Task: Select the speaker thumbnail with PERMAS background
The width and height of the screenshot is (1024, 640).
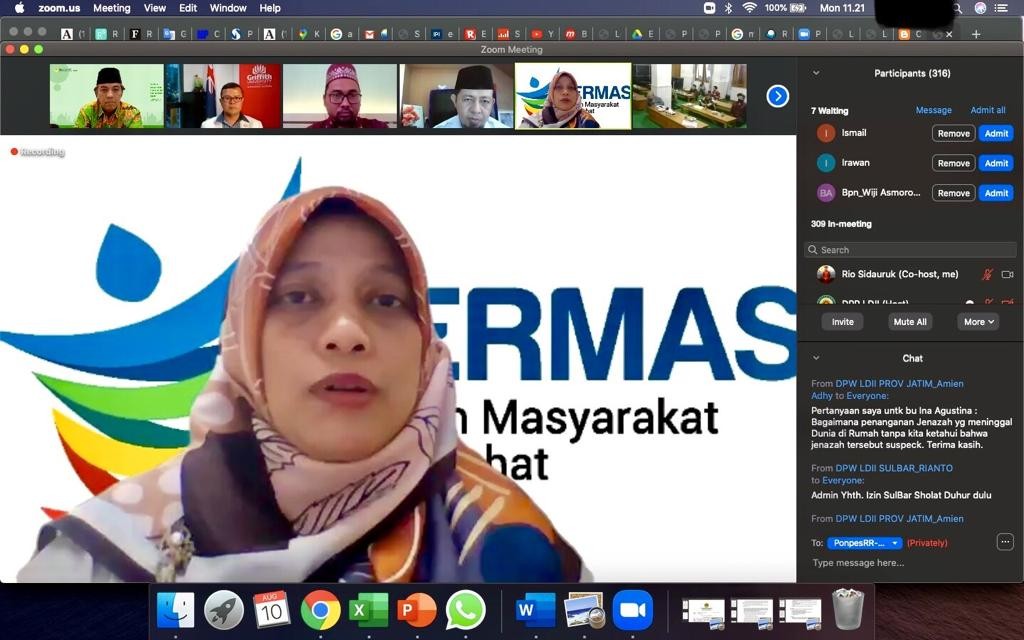Action: pyautogui.click(x=573, y=96)
